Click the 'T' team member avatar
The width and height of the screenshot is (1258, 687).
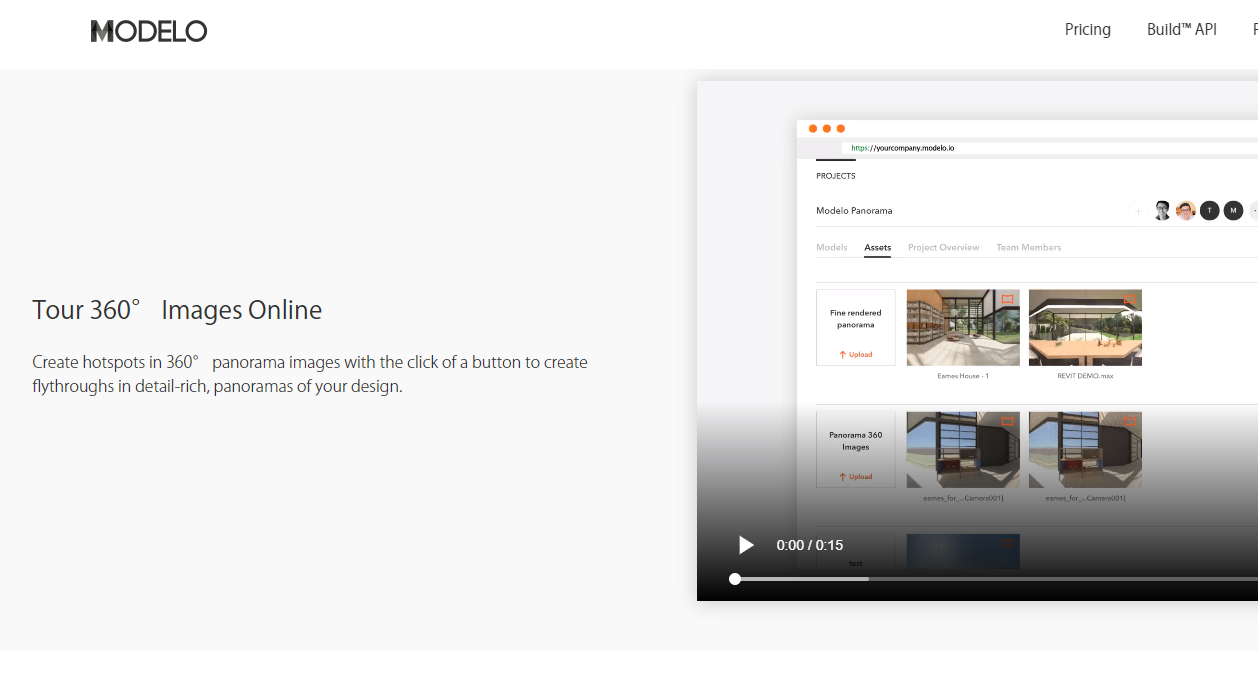click(1209, 211)
